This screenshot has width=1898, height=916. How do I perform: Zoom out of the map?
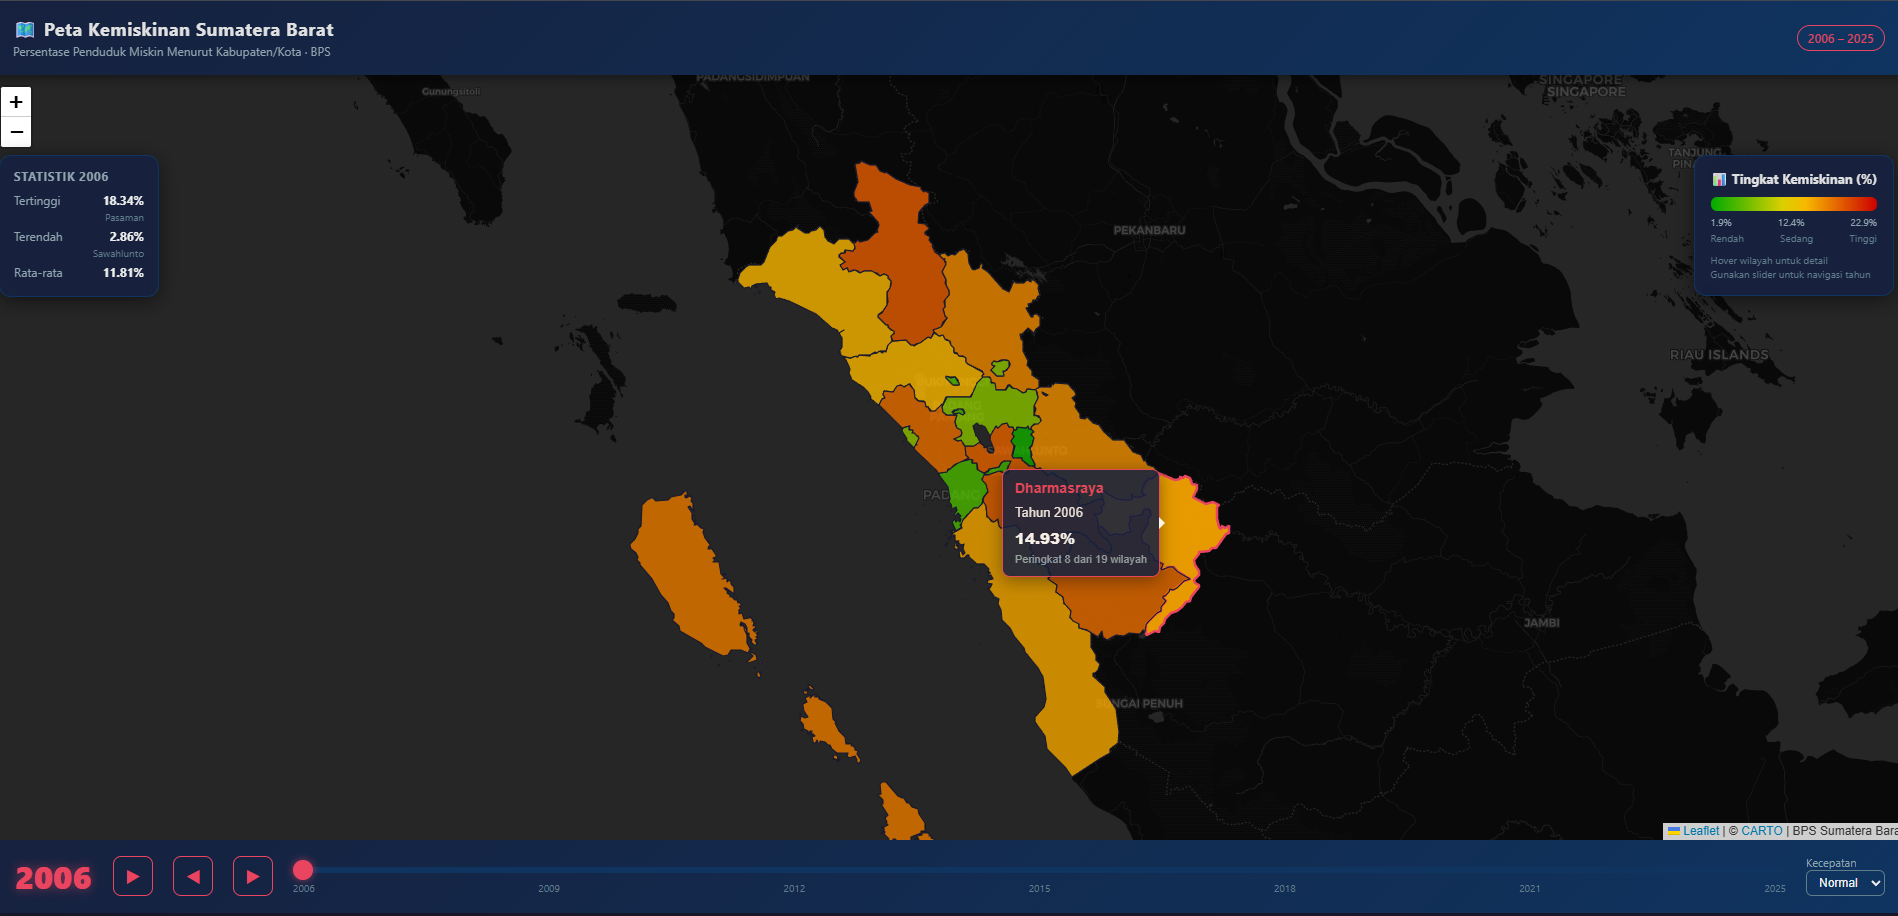click(x=16, y=132)
